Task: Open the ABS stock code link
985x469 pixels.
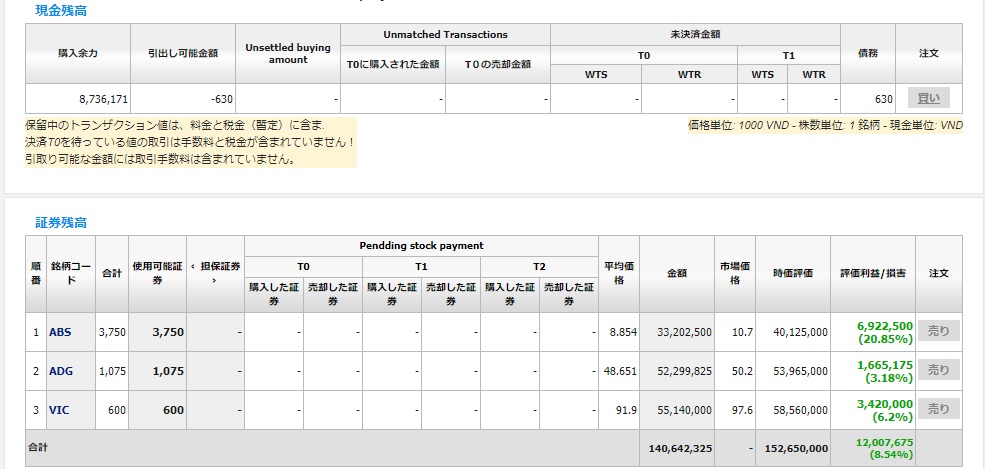Action: pos(60,332)
